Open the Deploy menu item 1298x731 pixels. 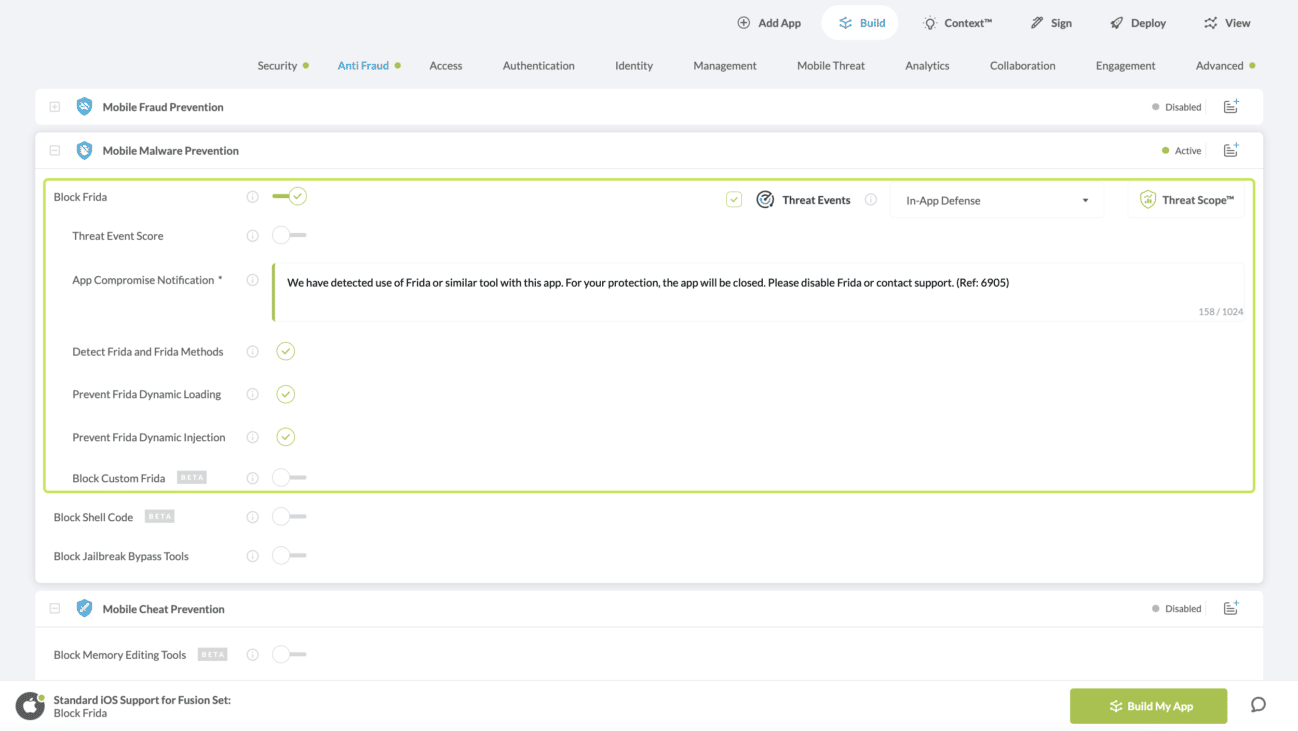coord(1137,23)
